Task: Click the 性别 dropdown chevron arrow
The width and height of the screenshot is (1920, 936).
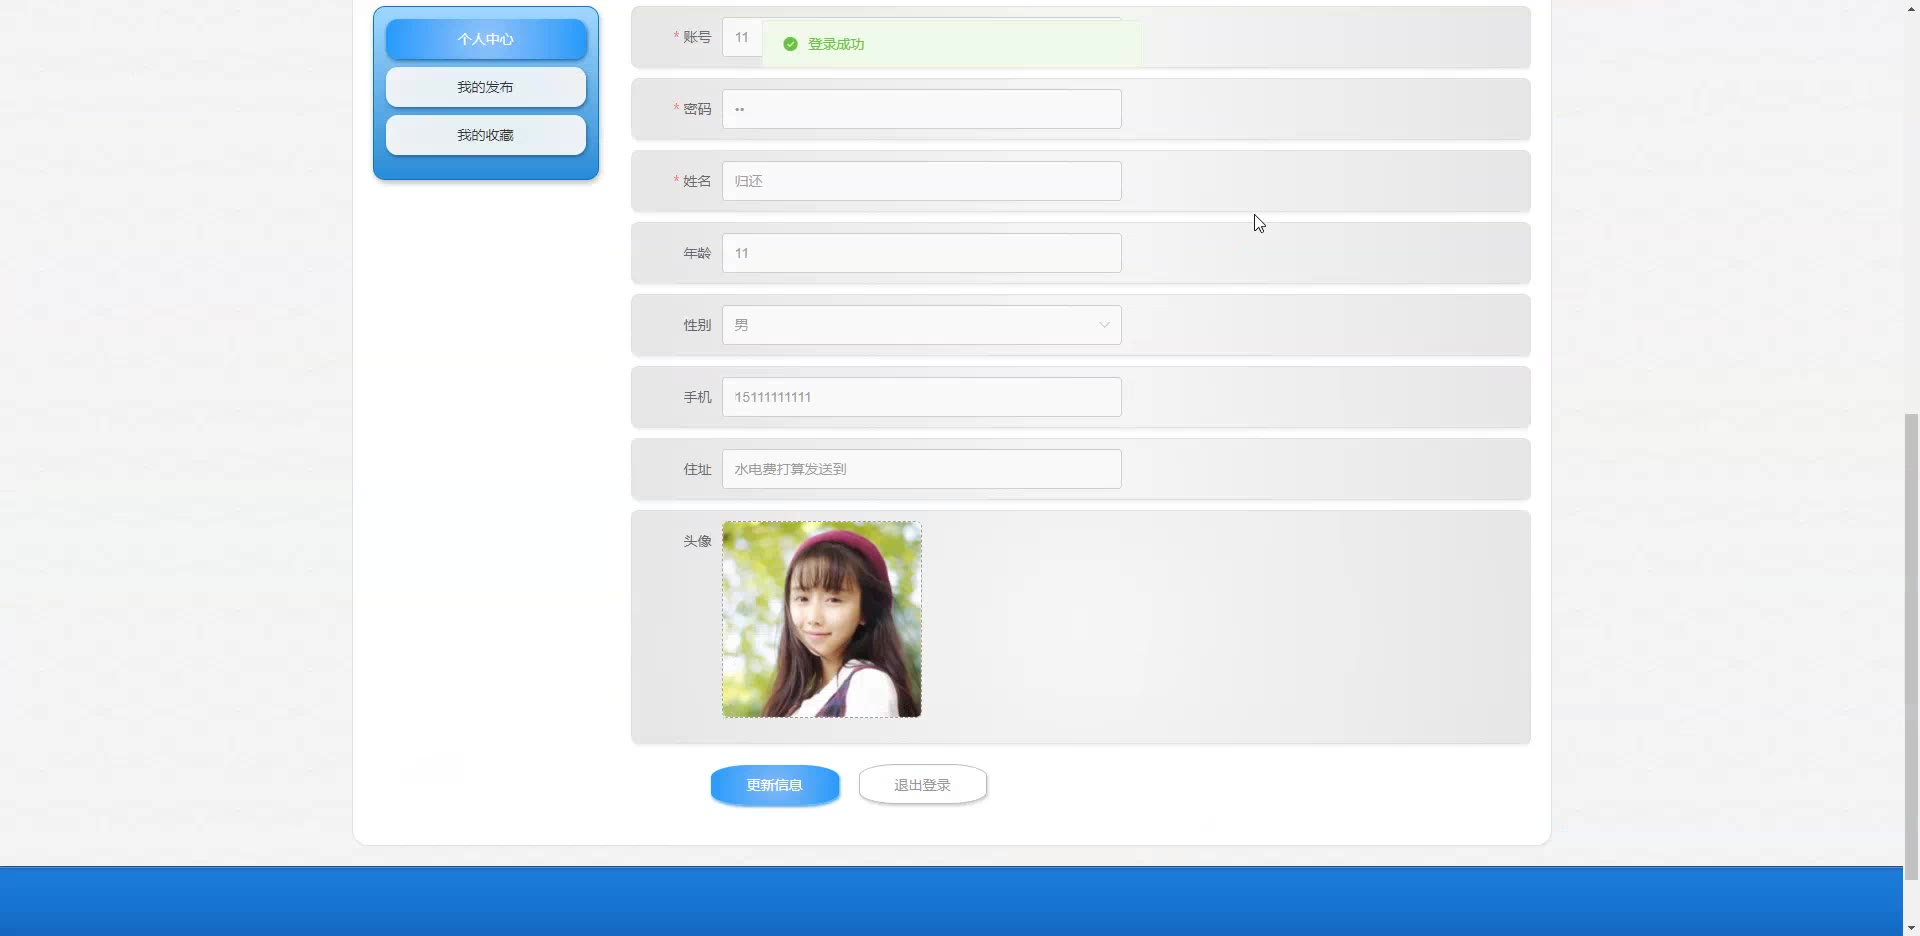Action: (1104, 325)
